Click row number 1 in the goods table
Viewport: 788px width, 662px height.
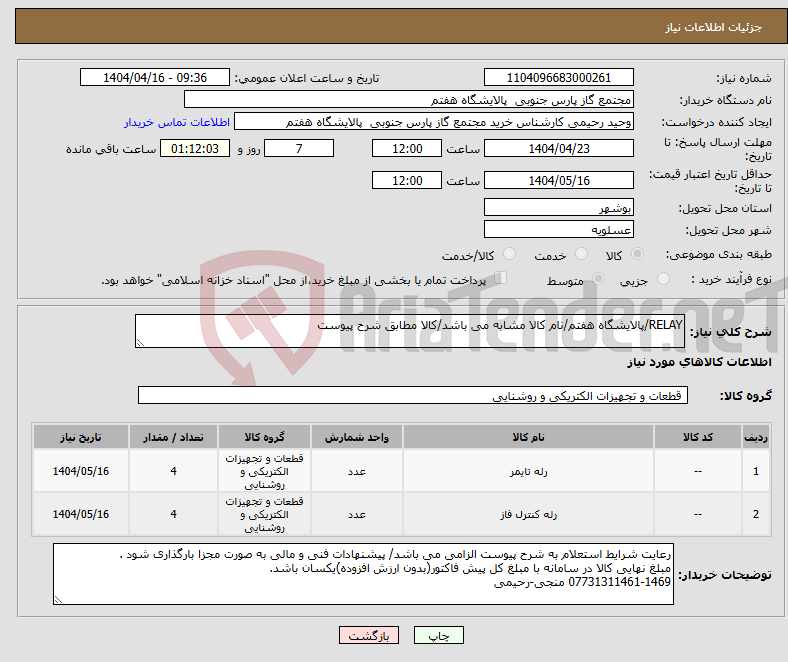756,471
